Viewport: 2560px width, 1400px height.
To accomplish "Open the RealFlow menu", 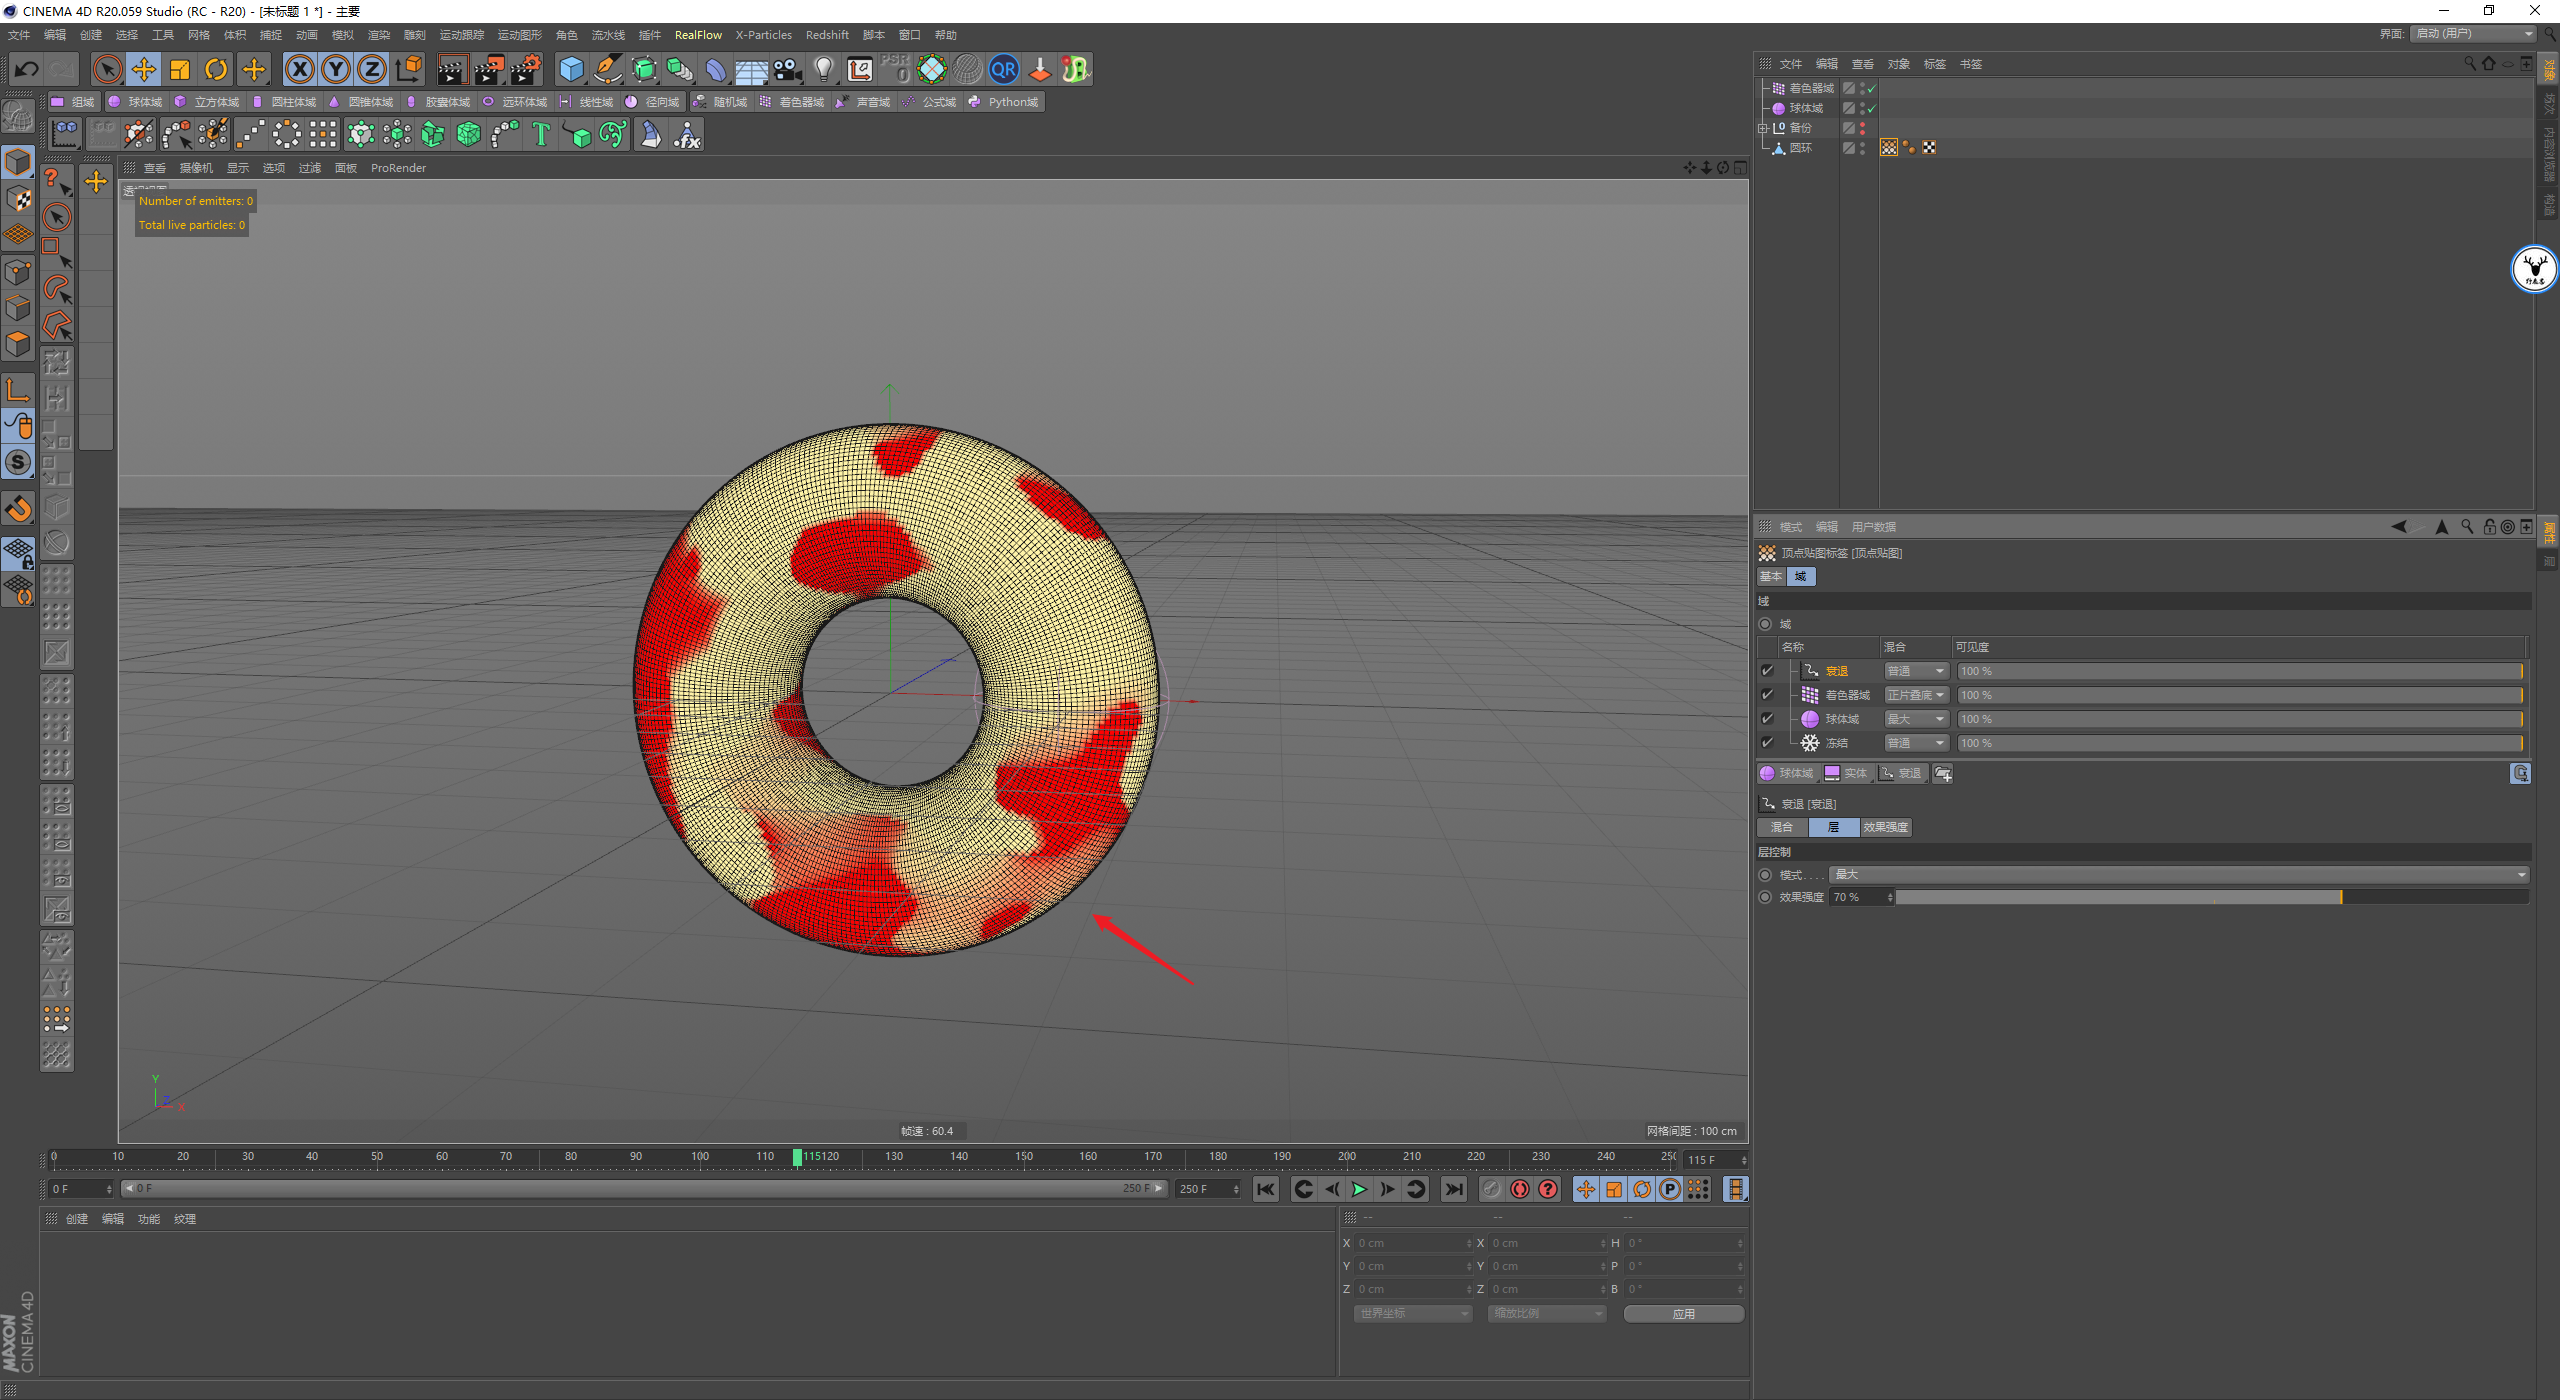I will point(697,35).
